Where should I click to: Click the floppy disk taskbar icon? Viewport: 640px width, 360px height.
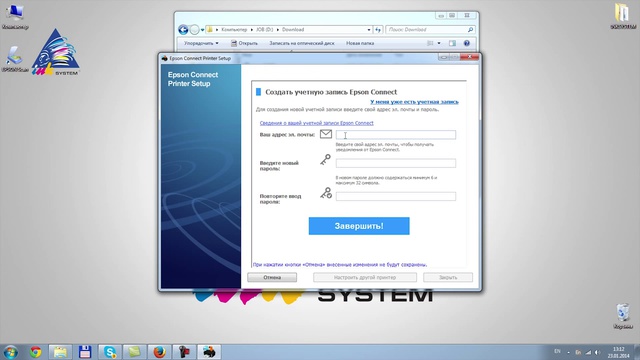coord(85,352)
